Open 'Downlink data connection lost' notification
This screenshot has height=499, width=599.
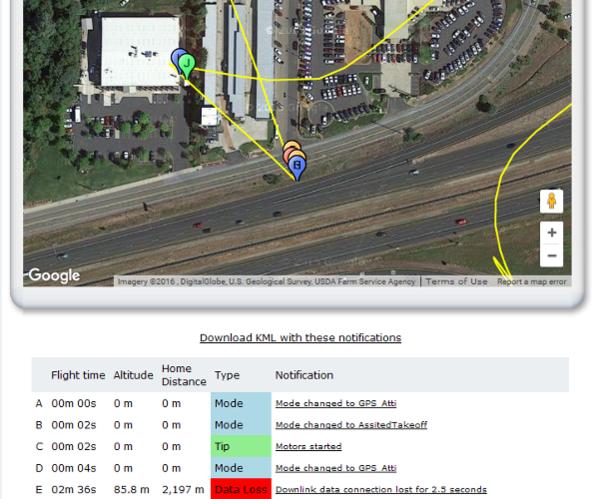(381, 489)
